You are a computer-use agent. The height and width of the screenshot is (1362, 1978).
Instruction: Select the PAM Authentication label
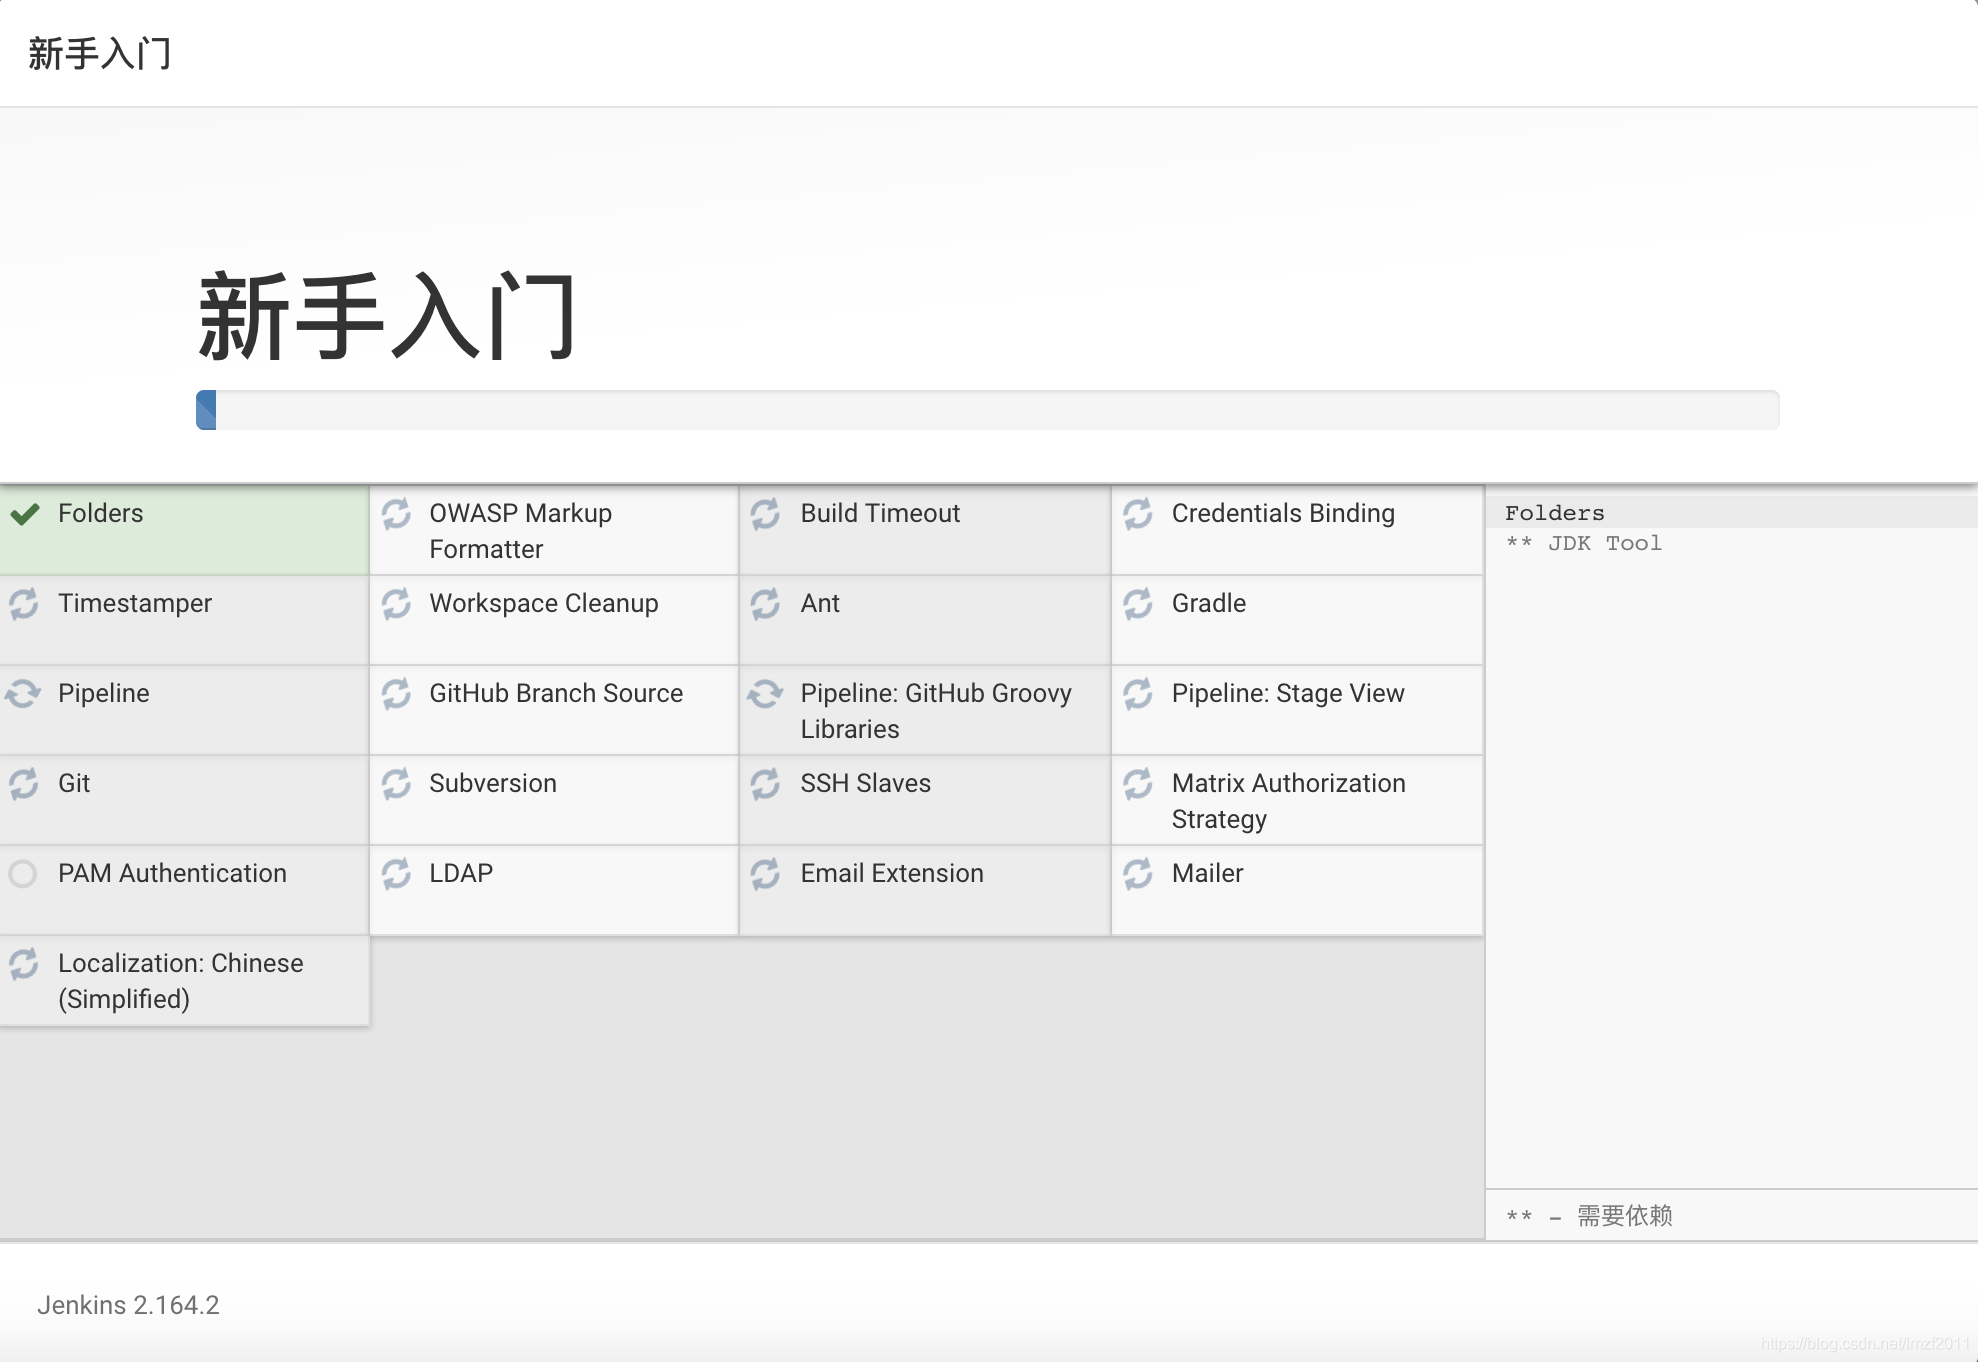coord(172,873)
